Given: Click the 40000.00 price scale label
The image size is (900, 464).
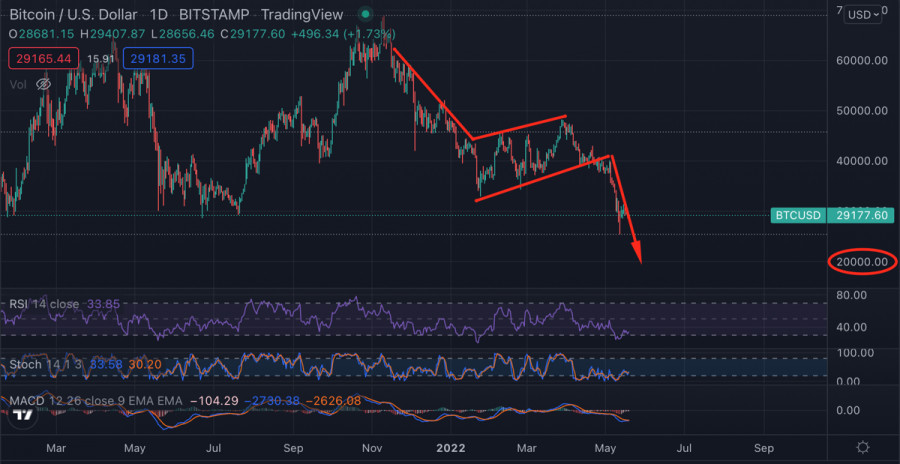Looking at the screenshot, I should point(861,160).
